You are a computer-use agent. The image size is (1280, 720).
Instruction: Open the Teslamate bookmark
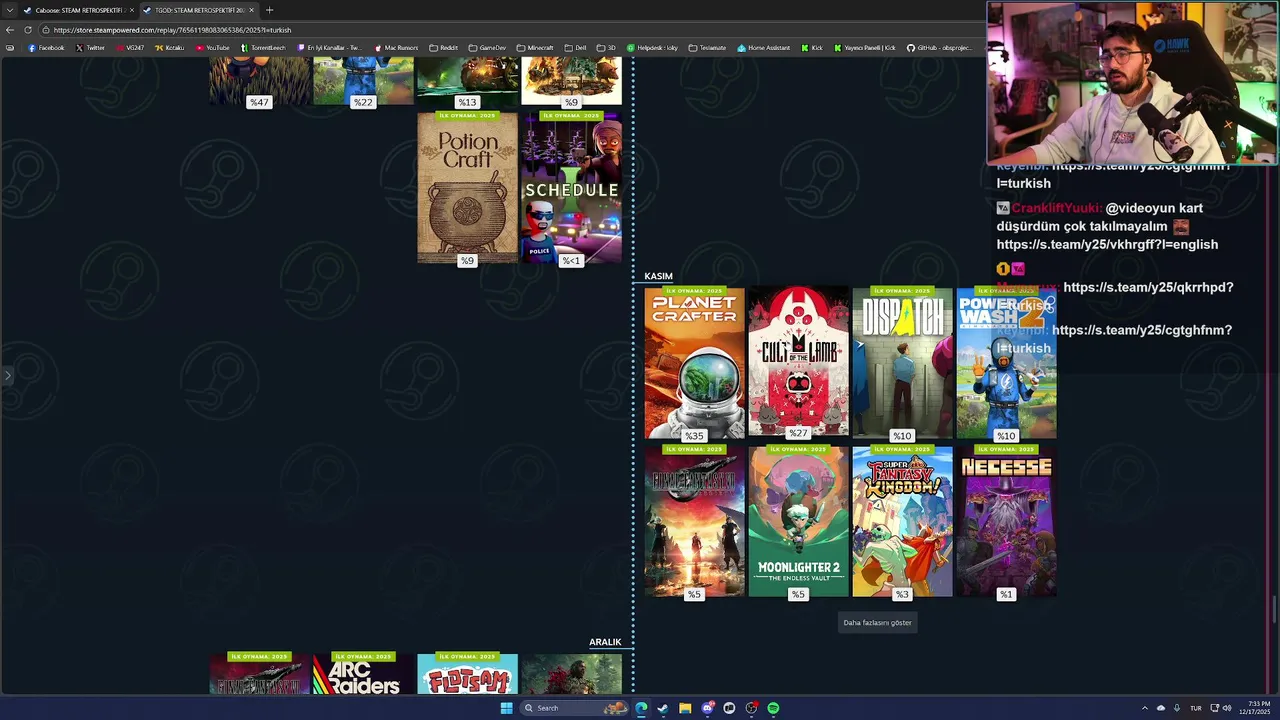707,48
